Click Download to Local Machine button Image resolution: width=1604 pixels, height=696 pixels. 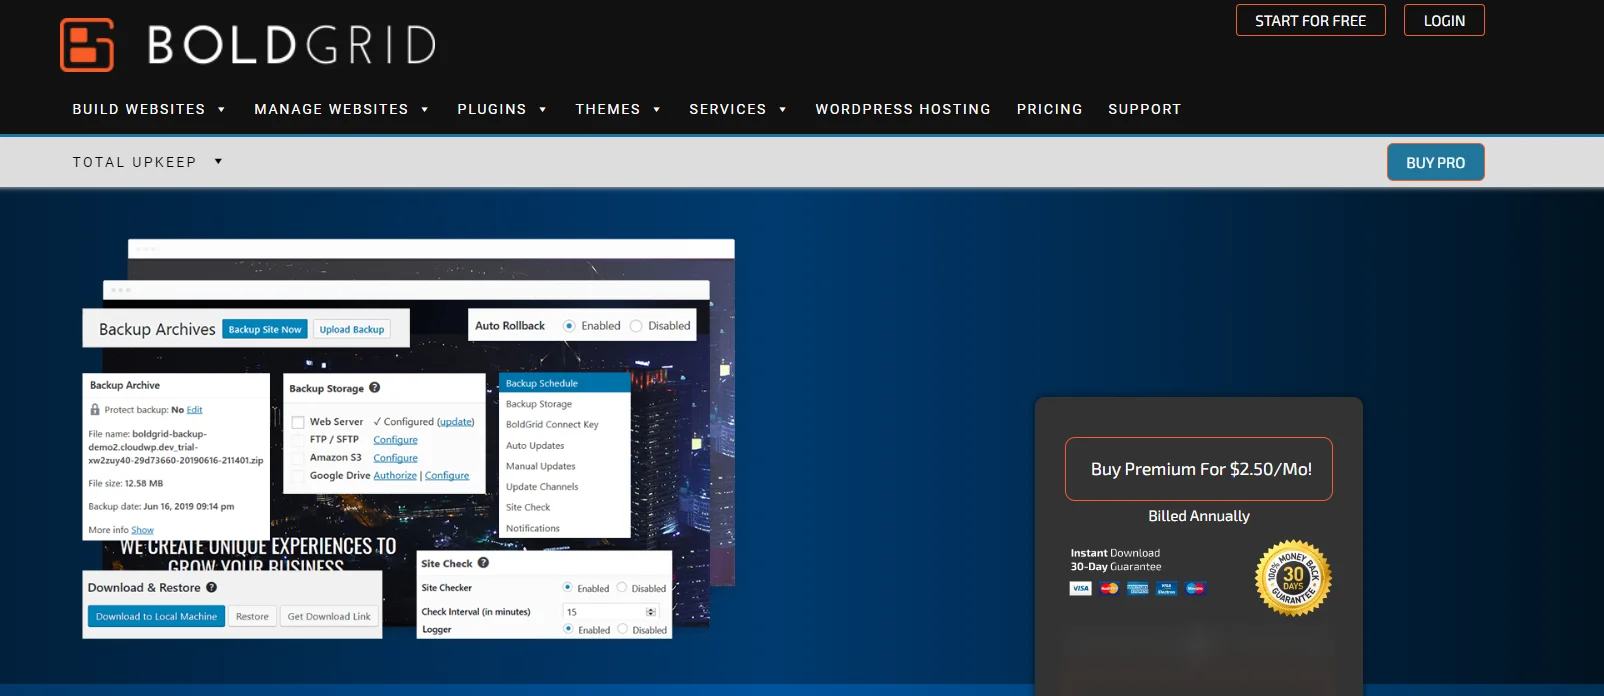click(x=156, y=617)
